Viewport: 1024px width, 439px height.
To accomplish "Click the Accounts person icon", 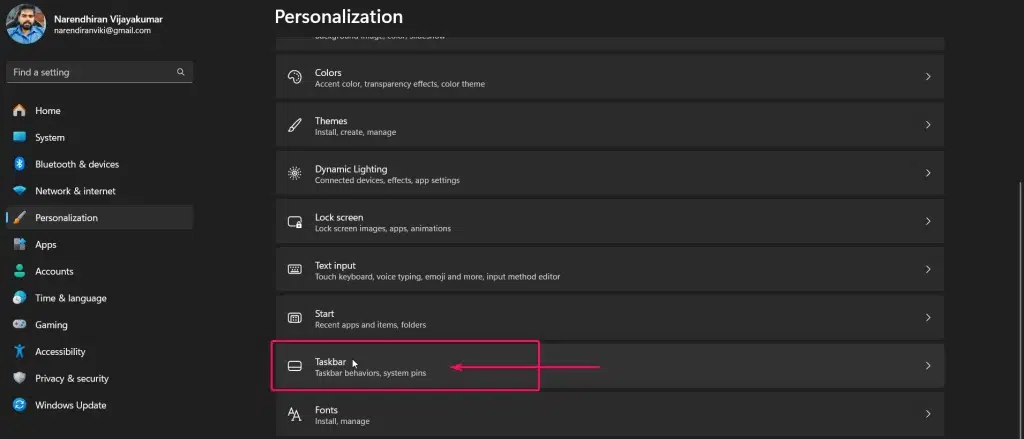I will tap(20, 271).
